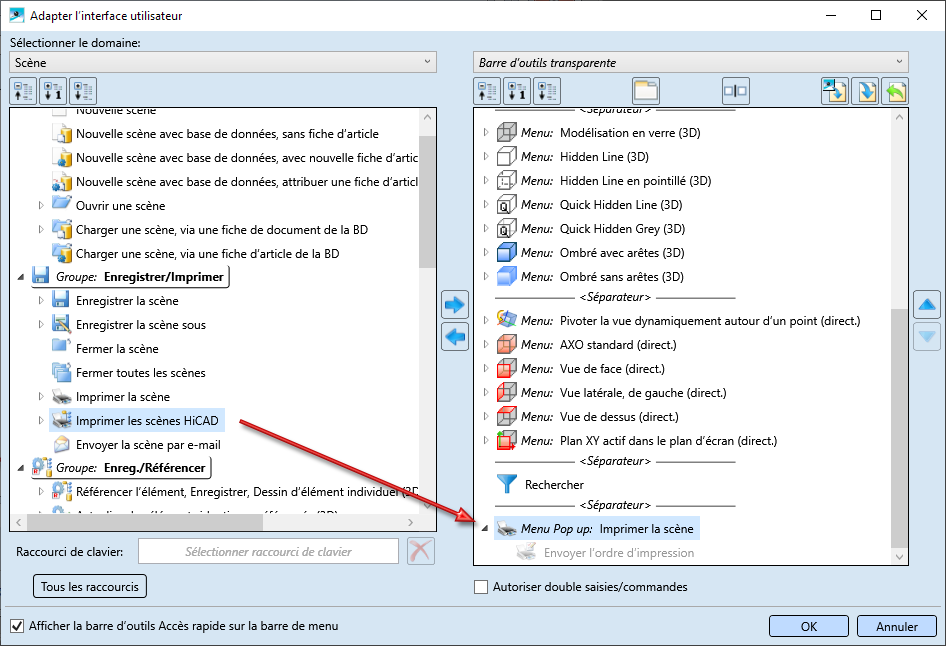Viewport: 946px width, 646px height.
Task: Click Tous les raccourcis button
Action: 90,586
